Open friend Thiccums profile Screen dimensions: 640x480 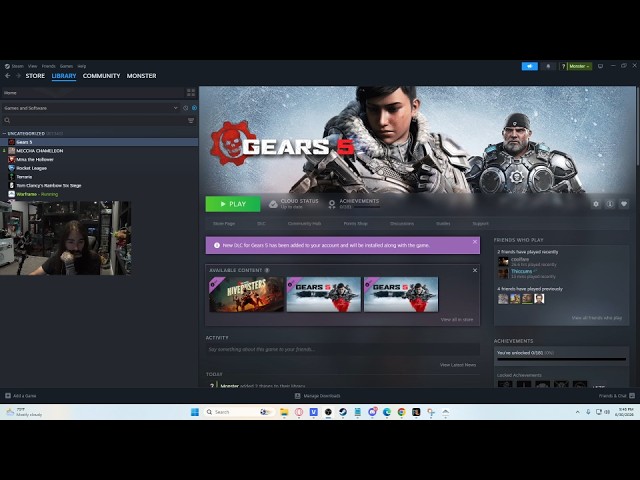(x=522, y=271)
